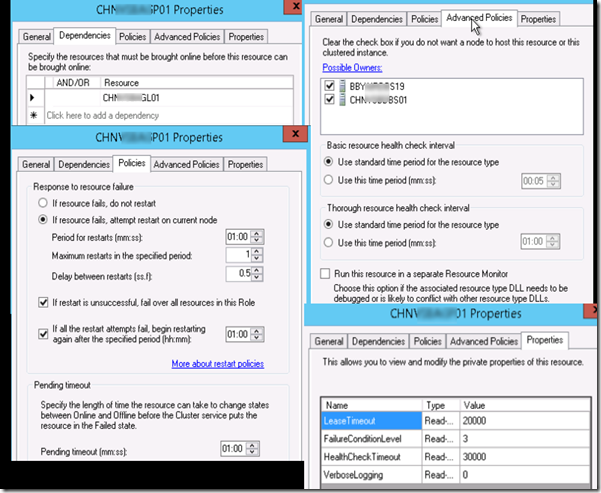Viewport: 601px width, 493px height.
Task: Enable Run this resource in a separate Resource Monitor
Action: tap(325, 274)
